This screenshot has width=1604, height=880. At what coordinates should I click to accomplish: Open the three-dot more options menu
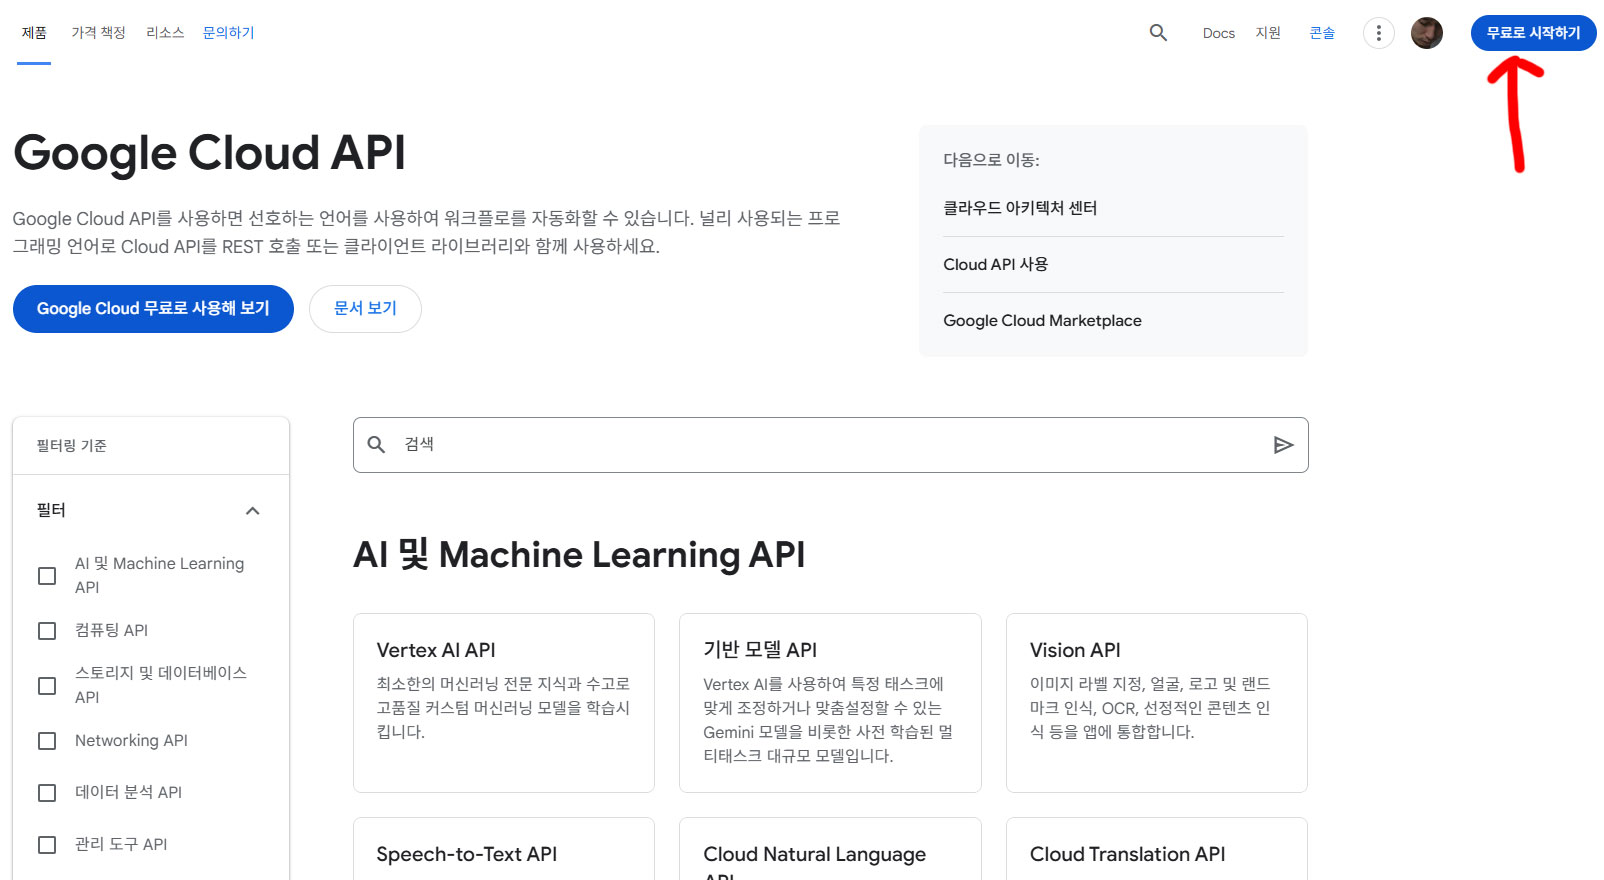[1379, 33]
